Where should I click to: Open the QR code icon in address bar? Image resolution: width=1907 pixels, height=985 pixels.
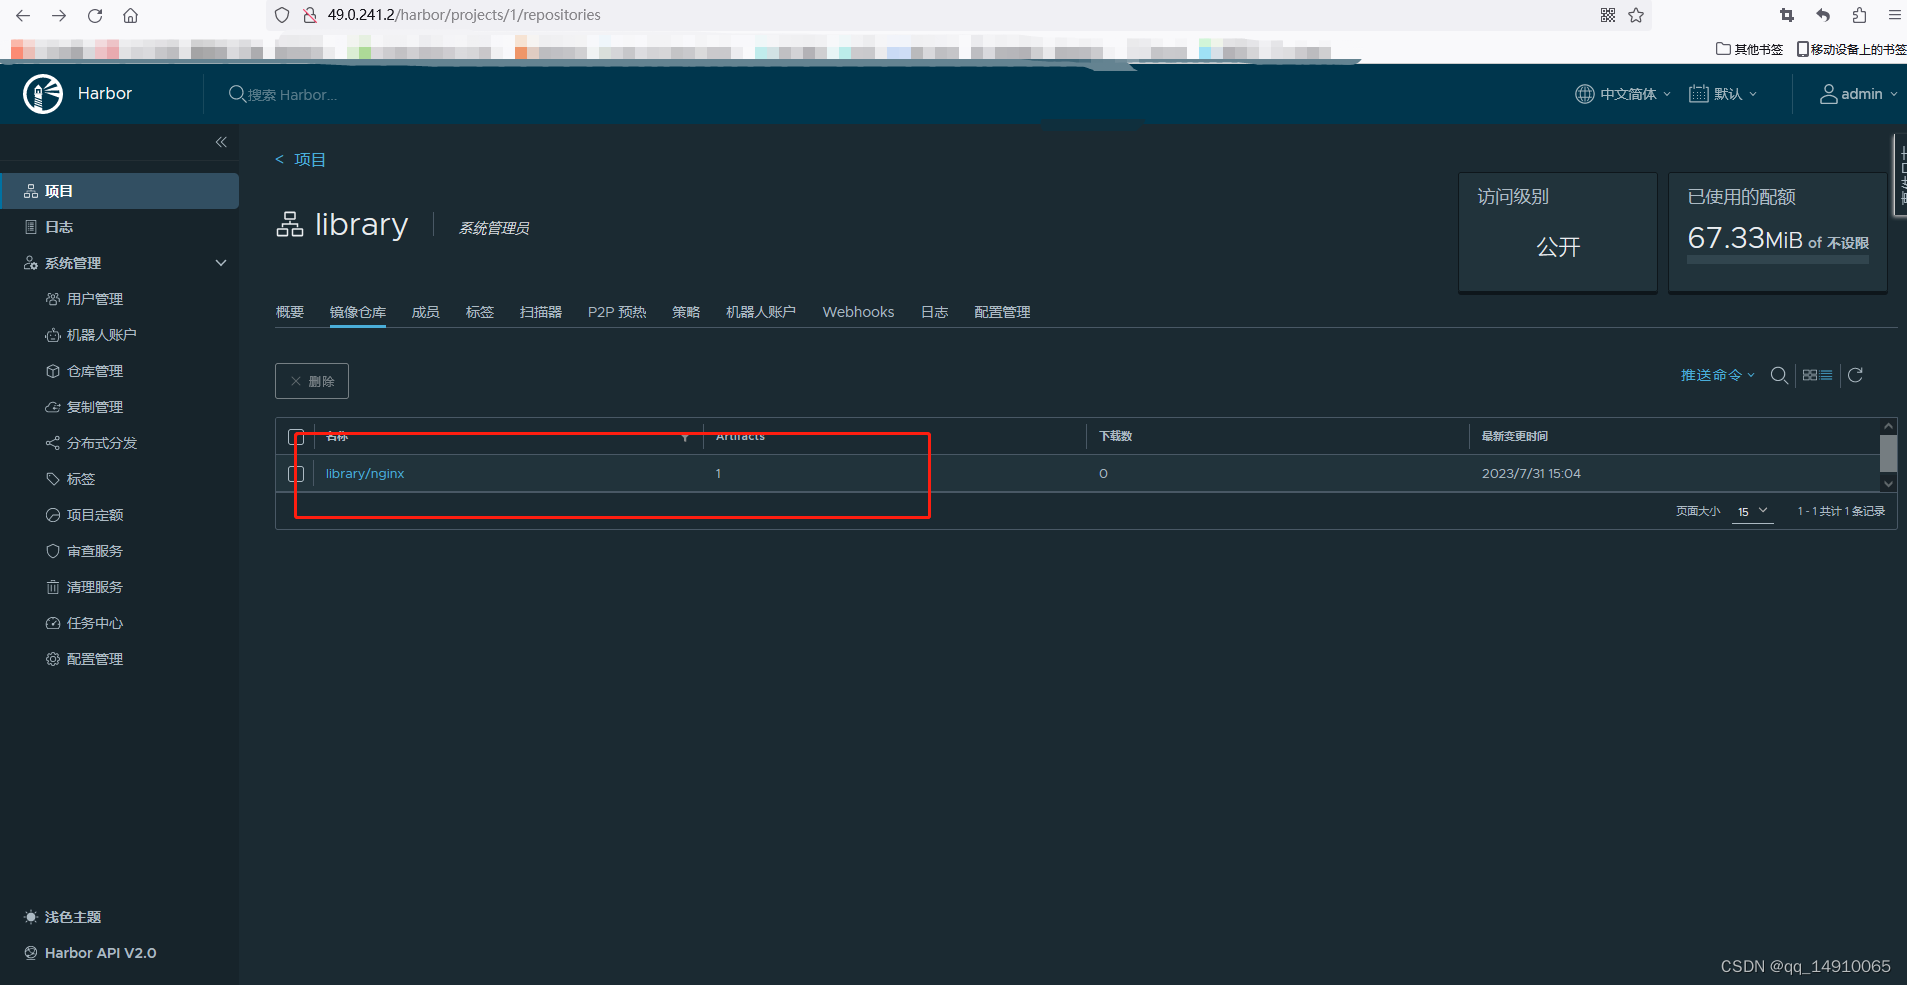(1608, 15)
